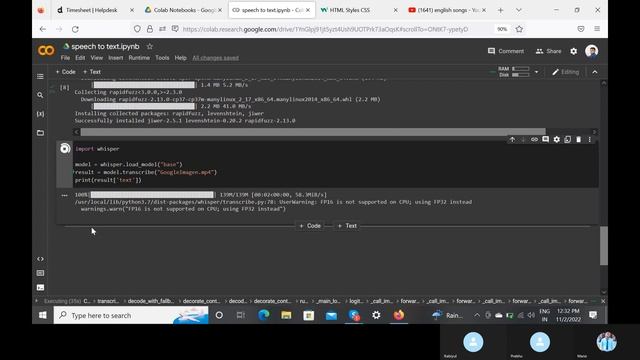This screenshot has width=640, height=360.
Task: Open code snippets sidebar icon
Action: pyautogui.click(x=40, y=259)
